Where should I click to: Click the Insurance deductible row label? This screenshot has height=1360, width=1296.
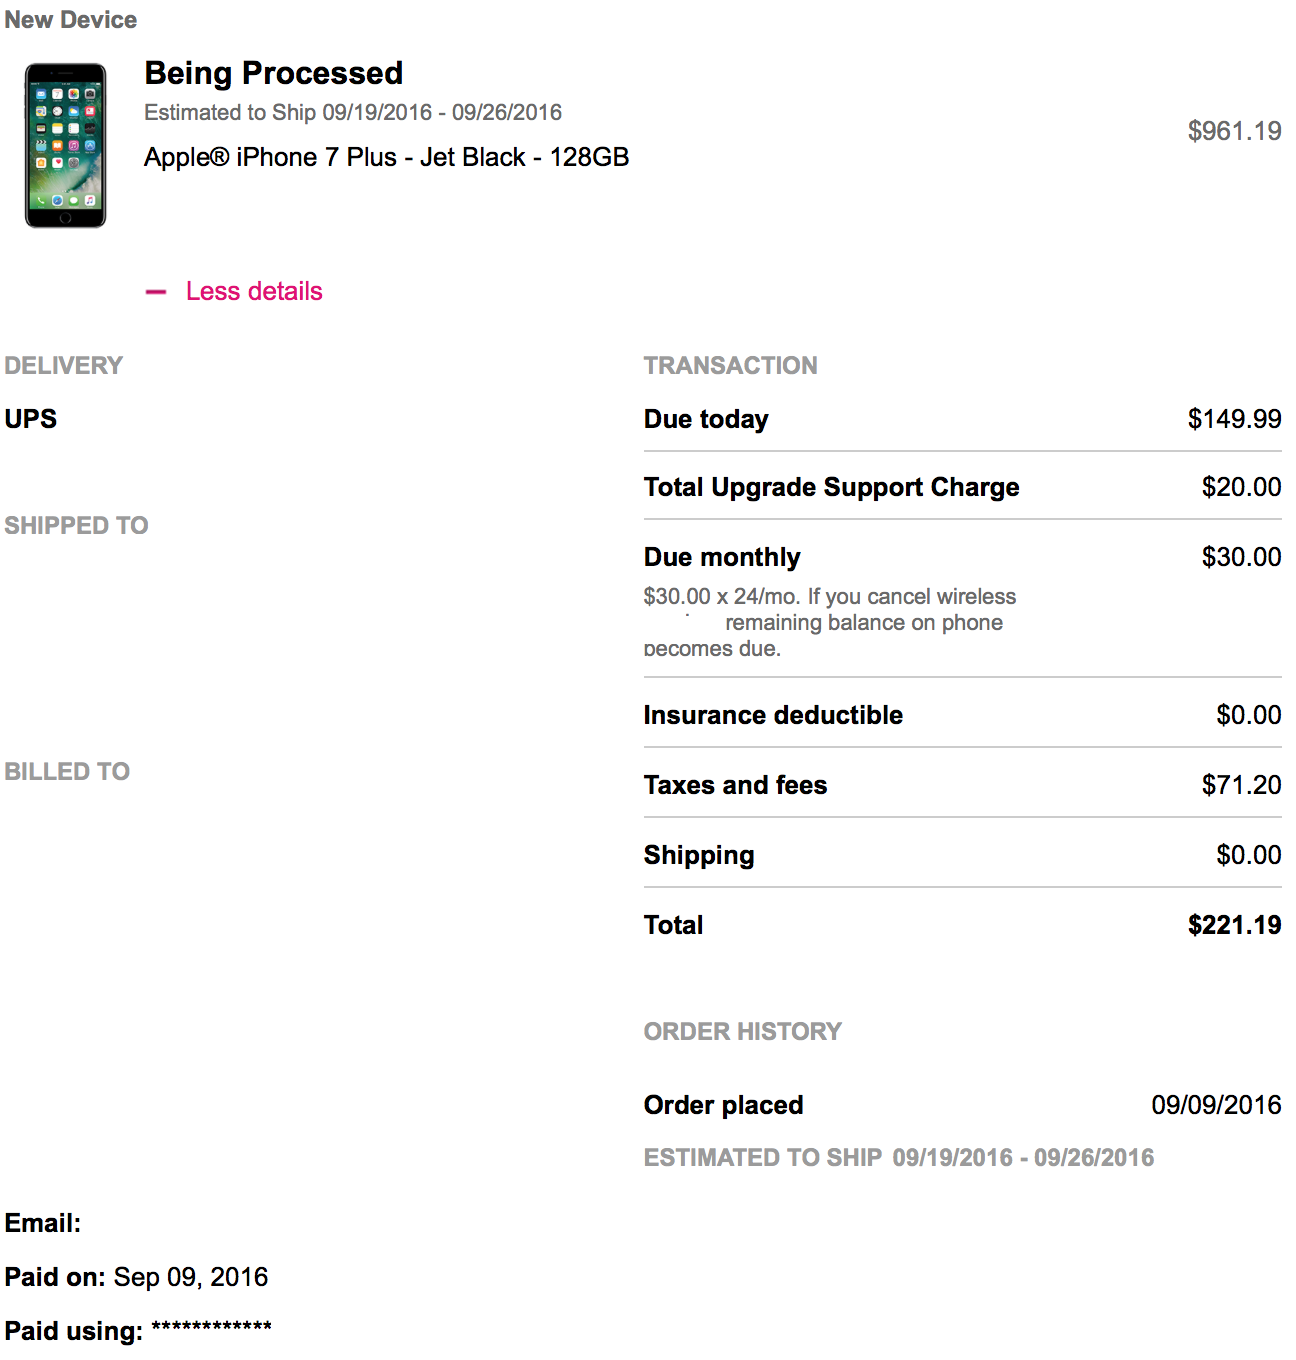tap(773, 715)
